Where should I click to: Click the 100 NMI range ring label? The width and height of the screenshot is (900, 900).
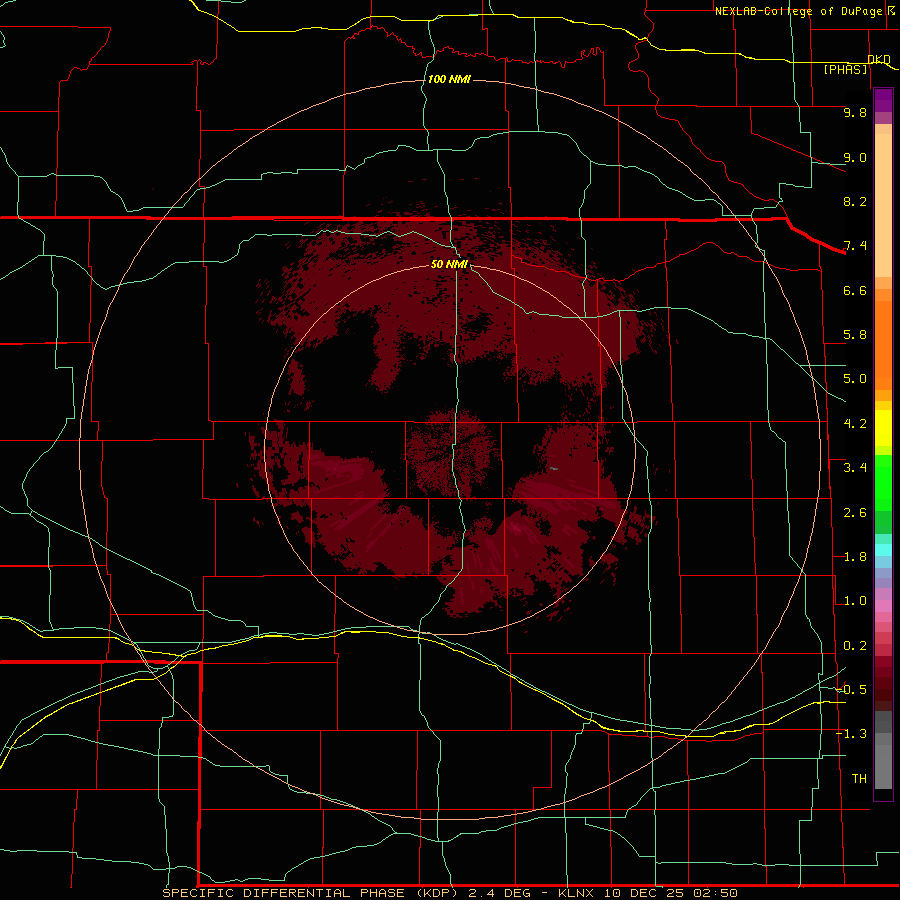[x=449, y=79]
